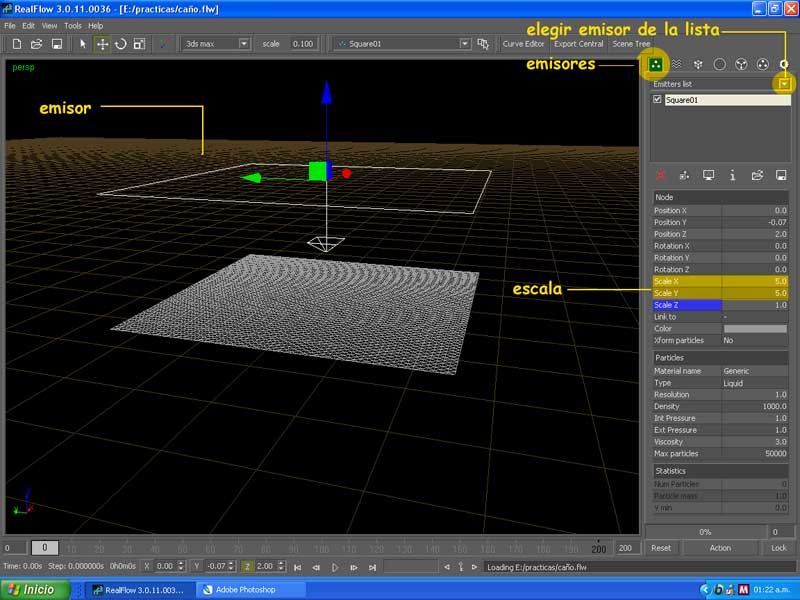Open the Square01 node dropdown in toolbar
The height and width of the screenshot is (600, 800).
coord(464,44)
